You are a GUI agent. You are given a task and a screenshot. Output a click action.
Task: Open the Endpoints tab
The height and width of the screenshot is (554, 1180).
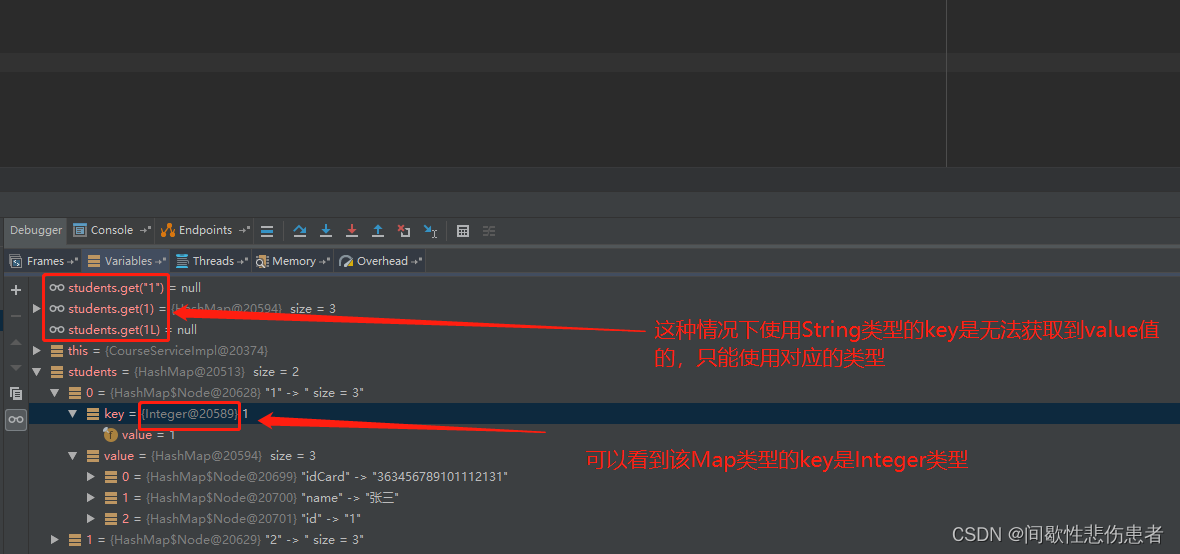(204, 231)
